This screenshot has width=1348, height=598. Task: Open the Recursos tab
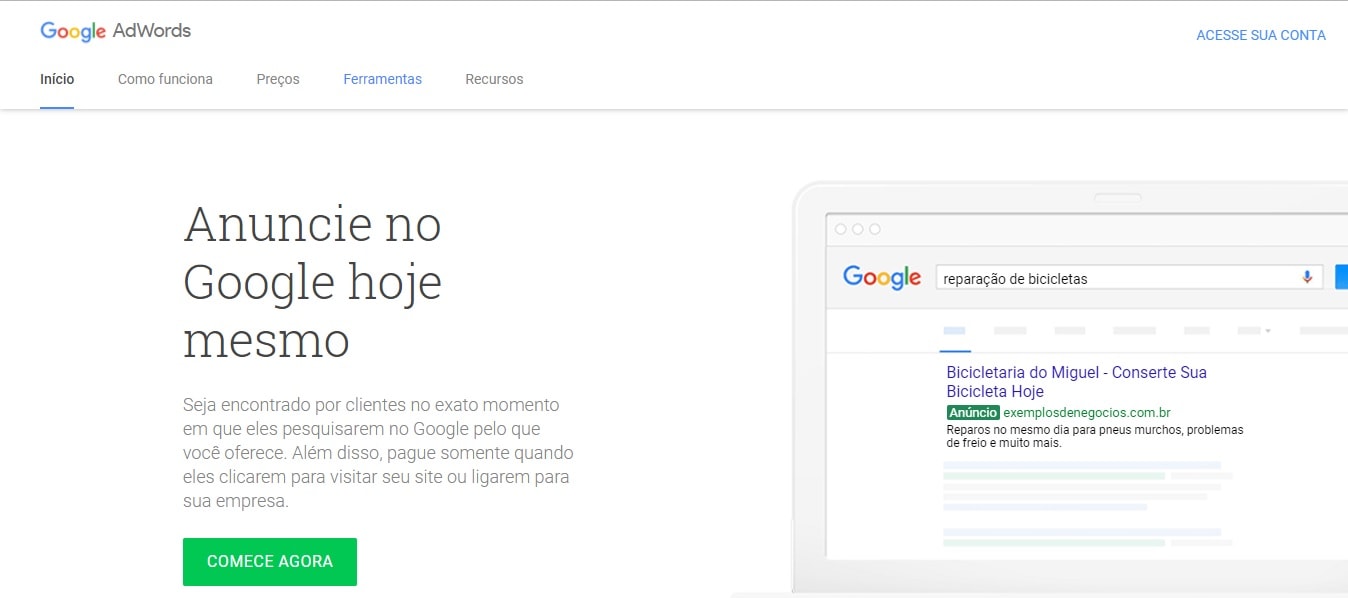click(x=494, y=79)
